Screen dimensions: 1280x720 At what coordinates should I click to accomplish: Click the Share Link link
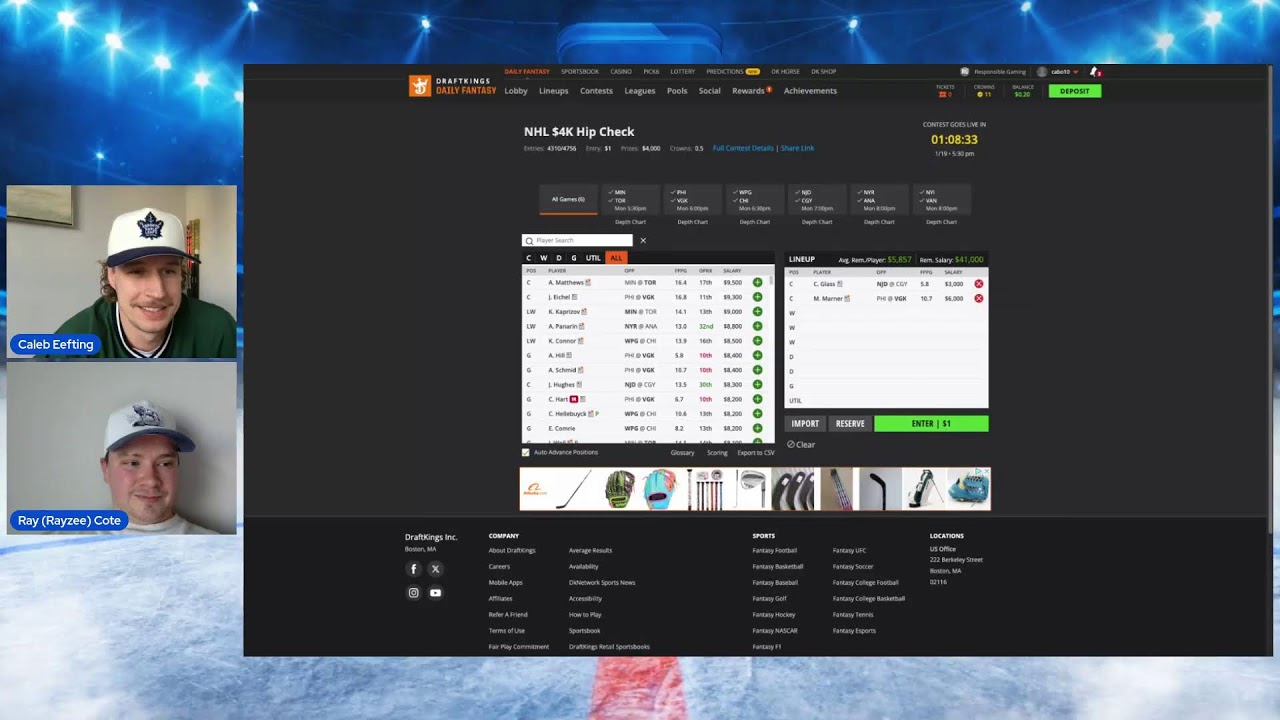(797, 148)
